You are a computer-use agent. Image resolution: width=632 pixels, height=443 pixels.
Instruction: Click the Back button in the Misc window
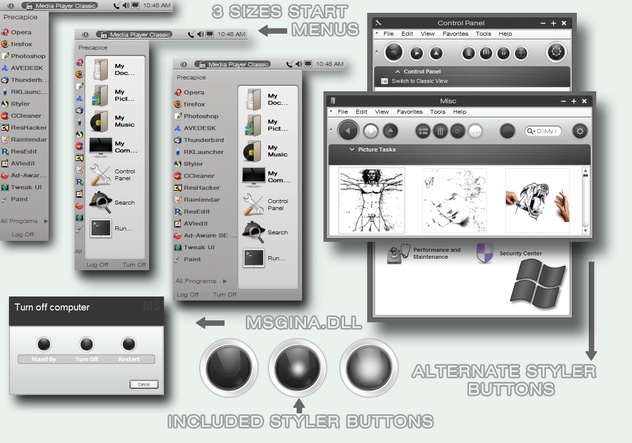click(348, 131)
